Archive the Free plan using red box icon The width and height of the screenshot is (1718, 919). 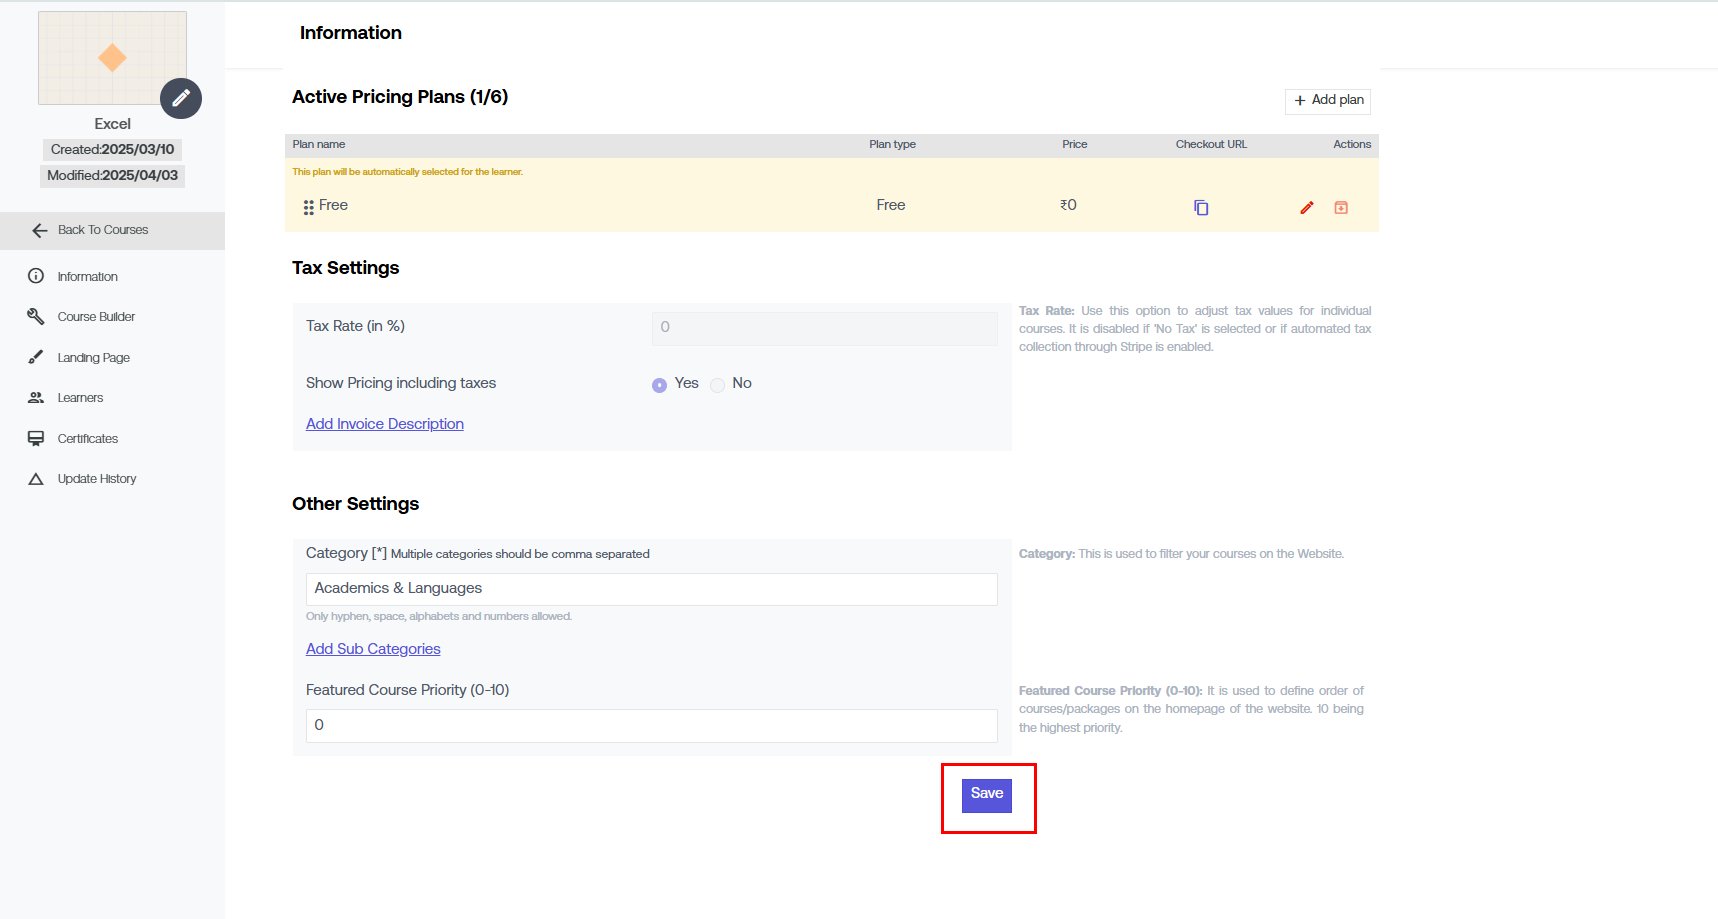click(1341, 207)
